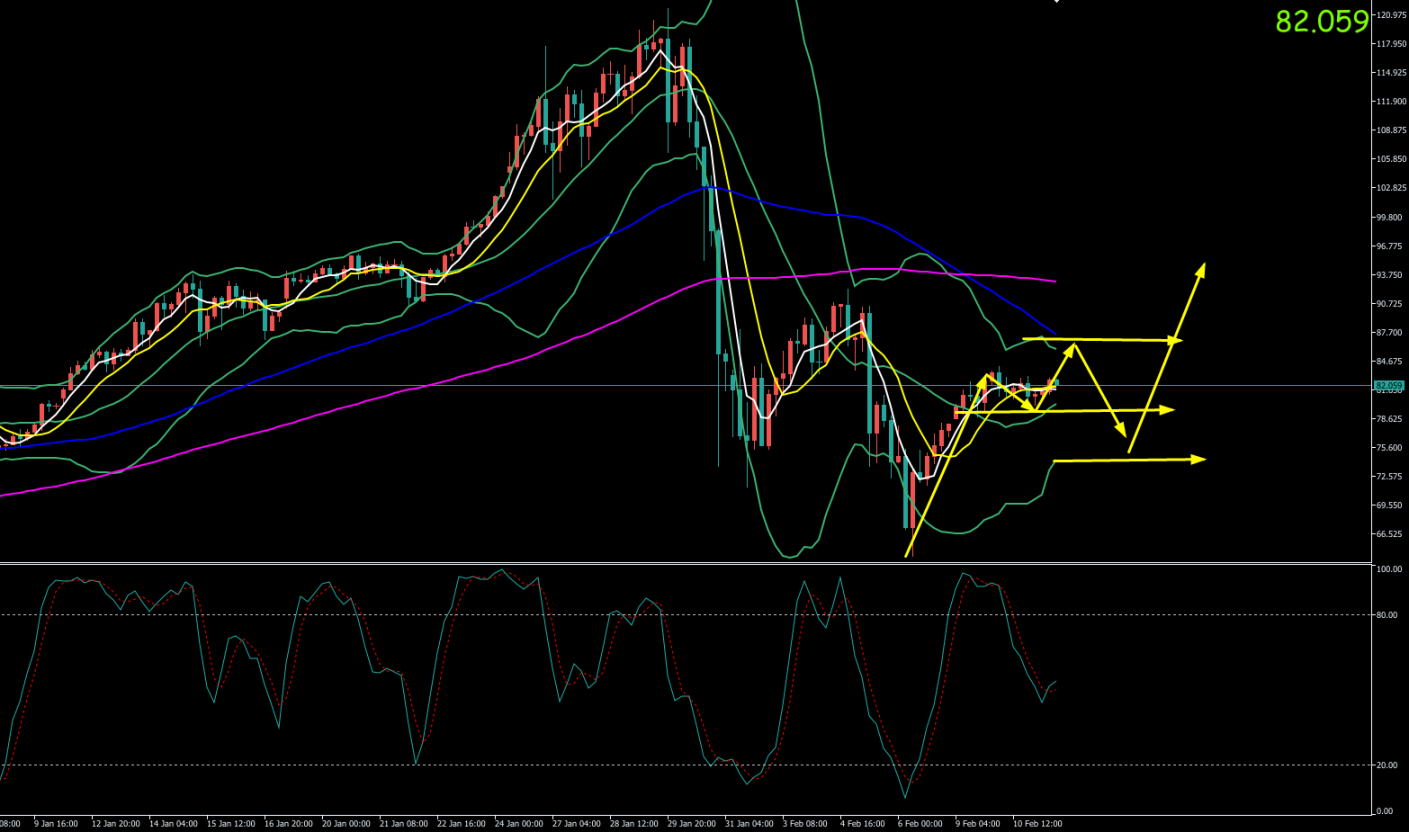Click the current price tag 82.059 on axis
The height and width of the screenshot is (832, 1409).
pyautogui.click(x=1389, y=385)
